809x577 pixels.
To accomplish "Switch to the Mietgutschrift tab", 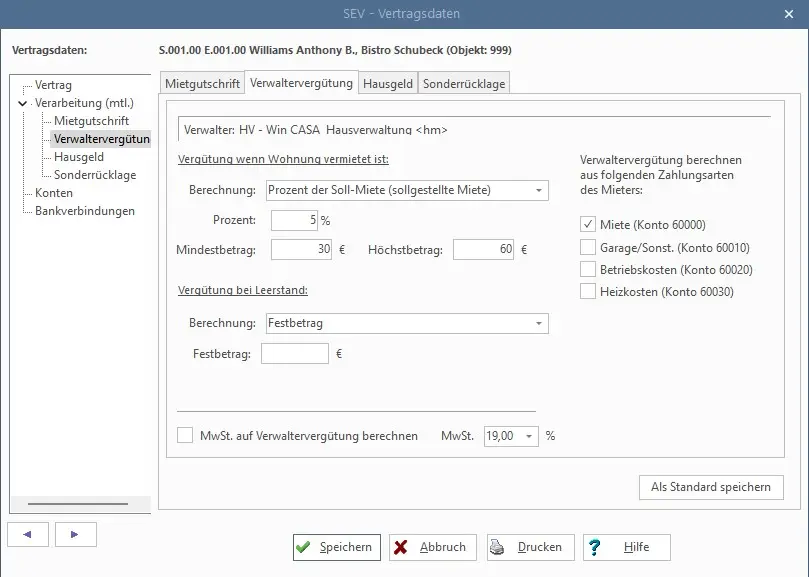I will coord(202,84).
